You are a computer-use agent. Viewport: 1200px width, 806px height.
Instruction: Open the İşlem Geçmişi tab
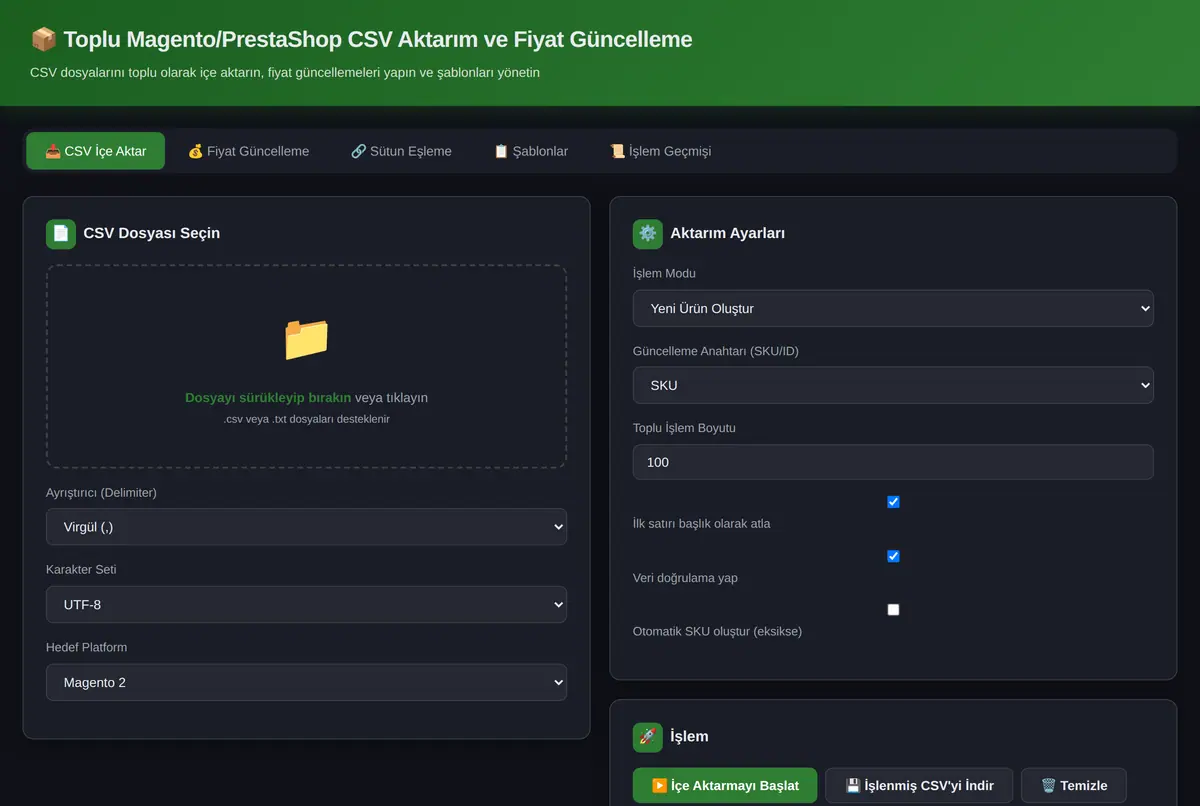point(661,151)
